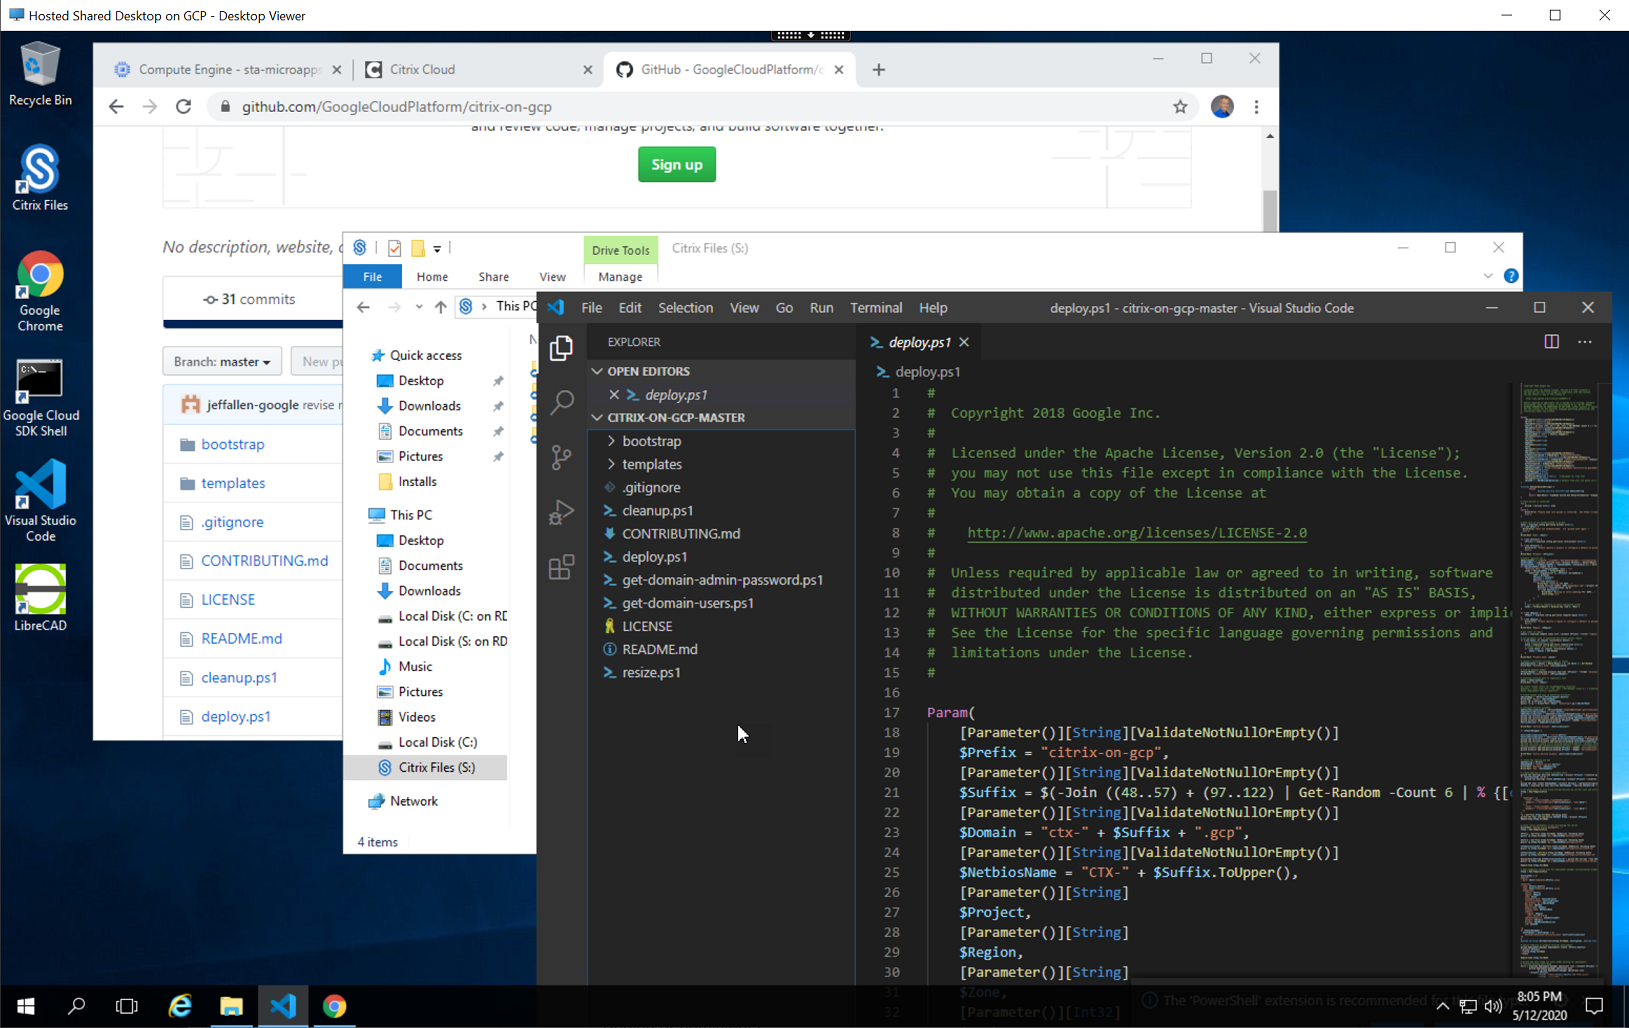The width and height of the screenshot is (1629, 1028).
Task: Open Action Center notification icon
Action: coord(1595,1006)
